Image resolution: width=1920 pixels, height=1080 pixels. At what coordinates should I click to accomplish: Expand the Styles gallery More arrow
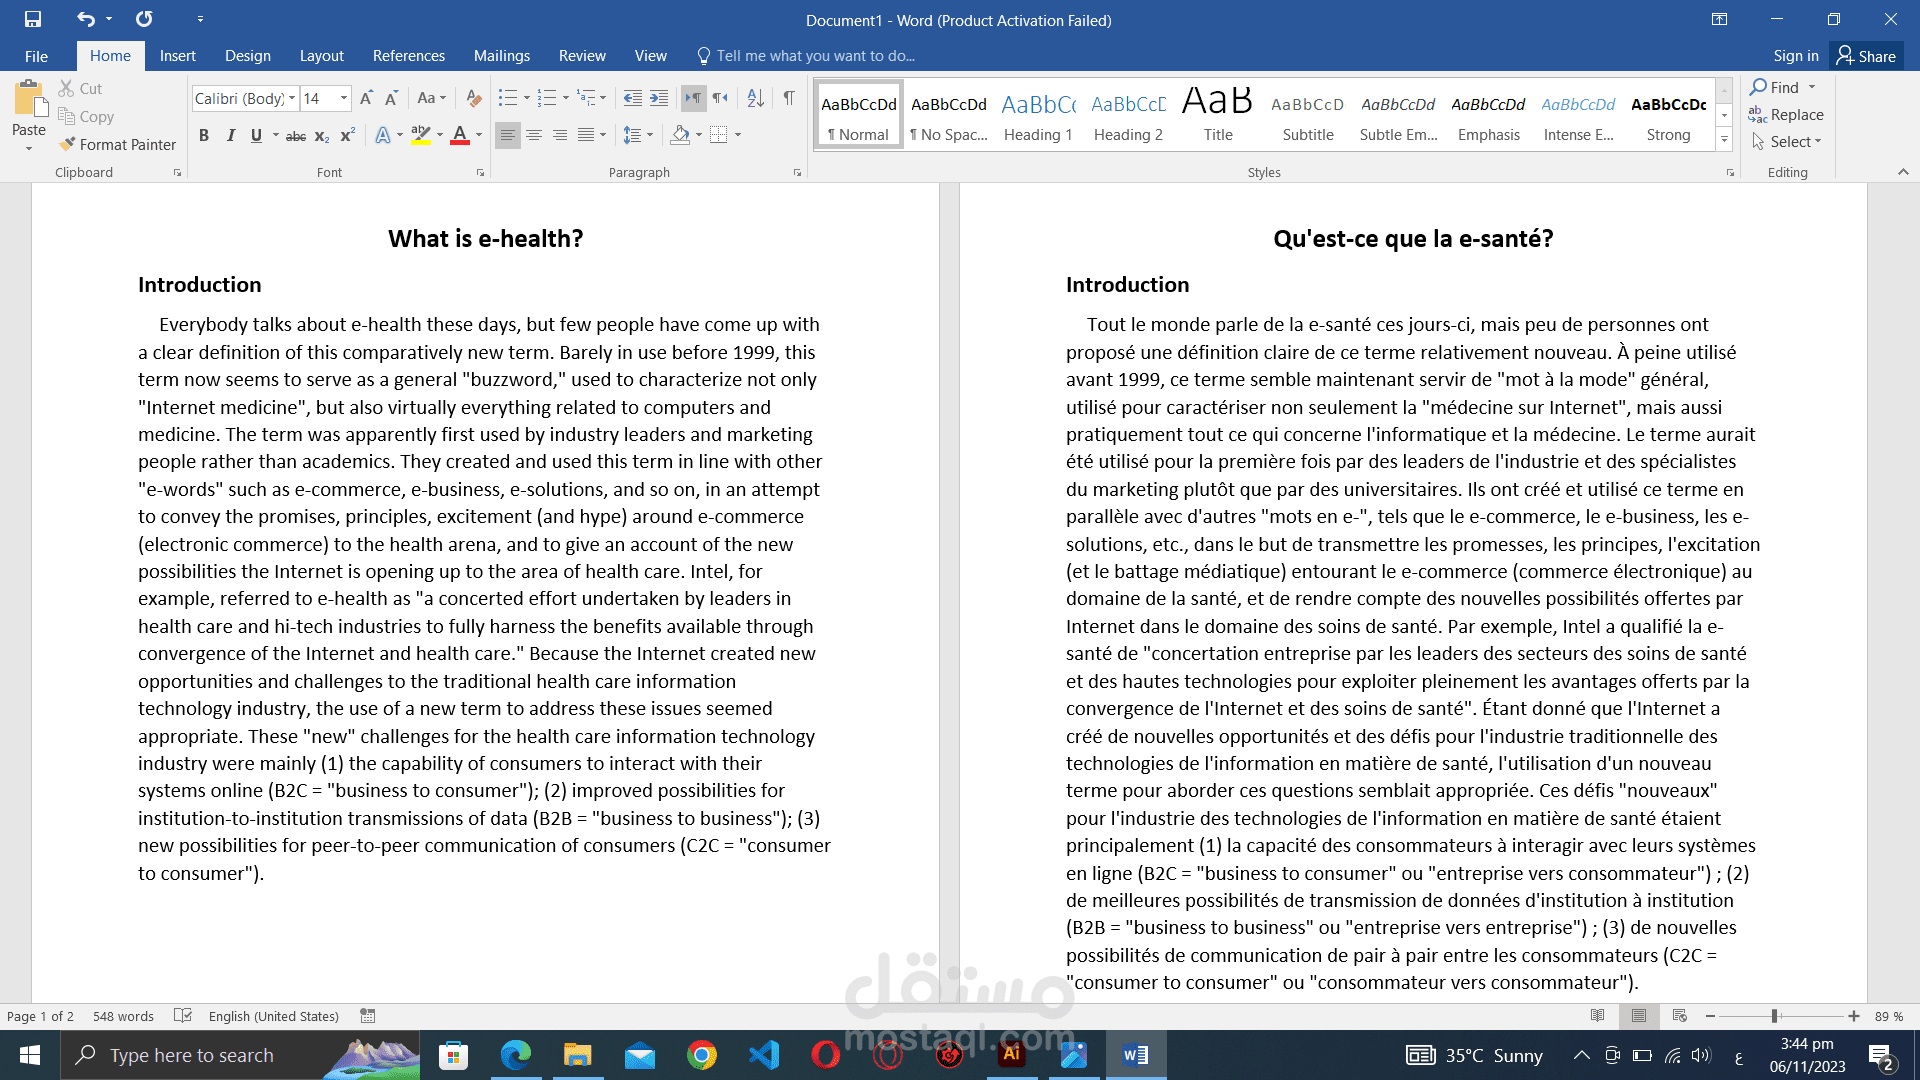(1724, 140)
